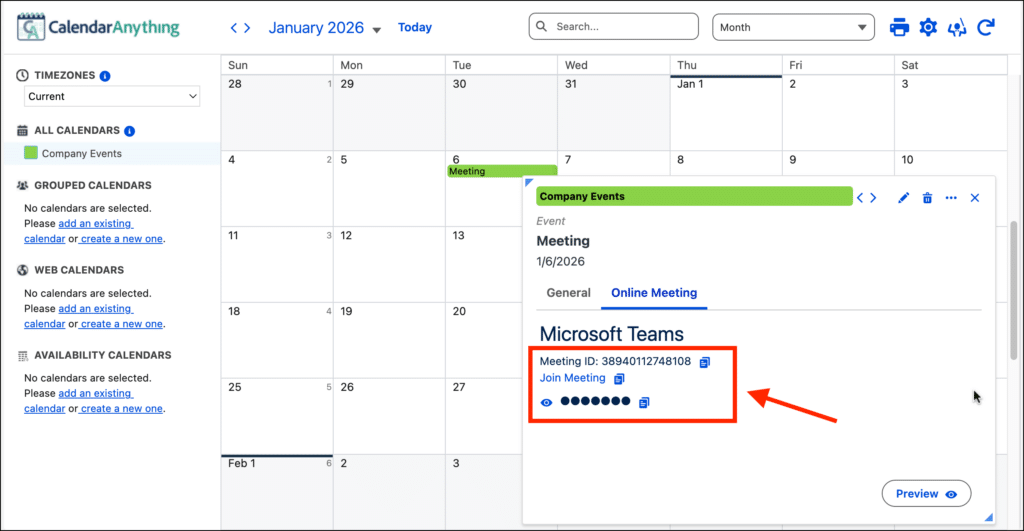1024x531 pixels.
Task: Reveal the meeting password with eye icon
Action: [547, 402]
